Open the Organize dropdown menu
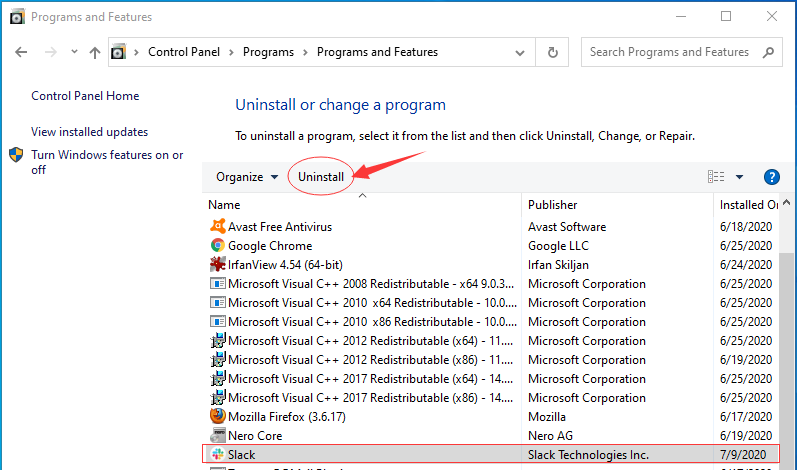This screenshot has width=797, height=470. point(247,177)
